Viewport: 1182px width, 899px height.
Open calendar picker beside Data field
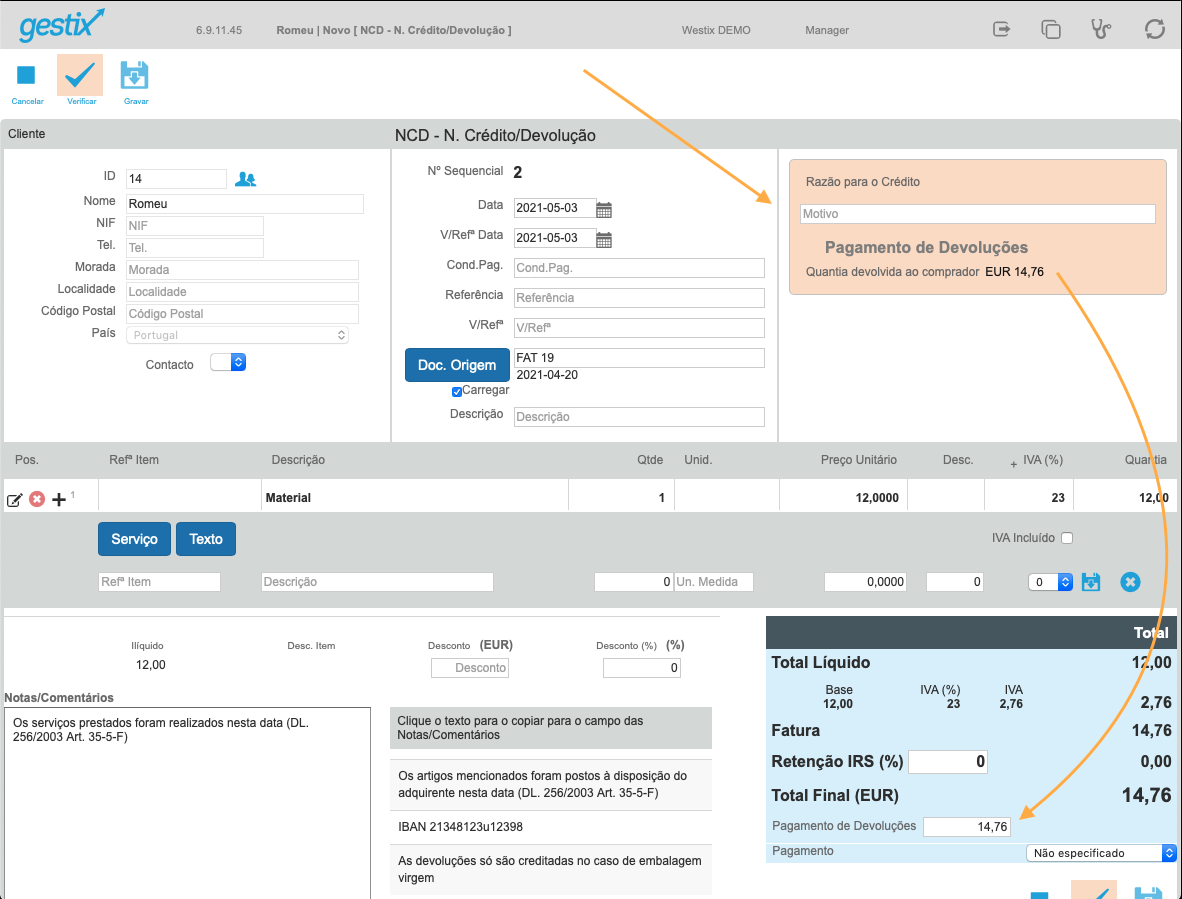pyautogui.click(x=604, y=209)
